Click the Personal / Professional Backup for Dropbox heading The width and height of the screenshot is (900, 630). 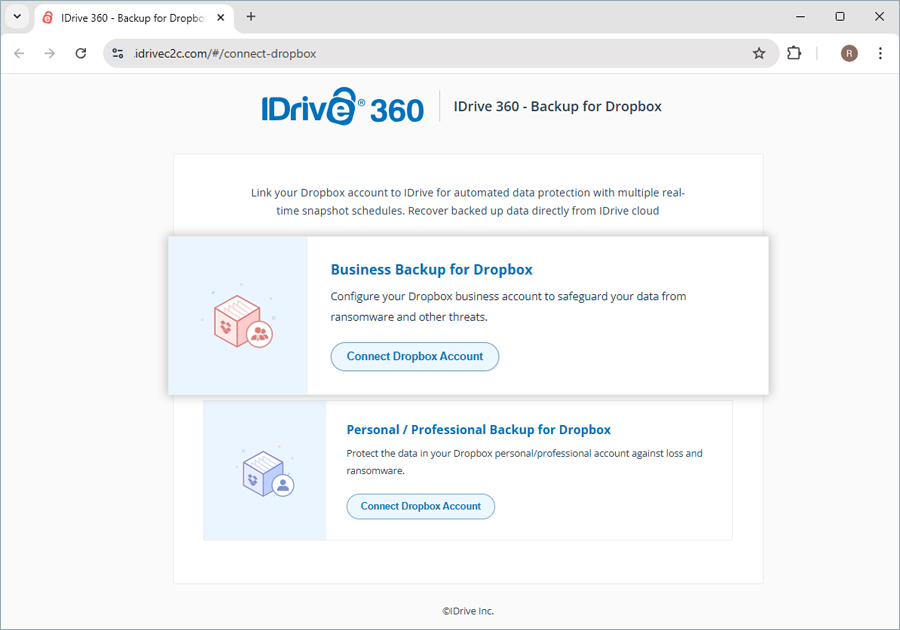[478, 430]
